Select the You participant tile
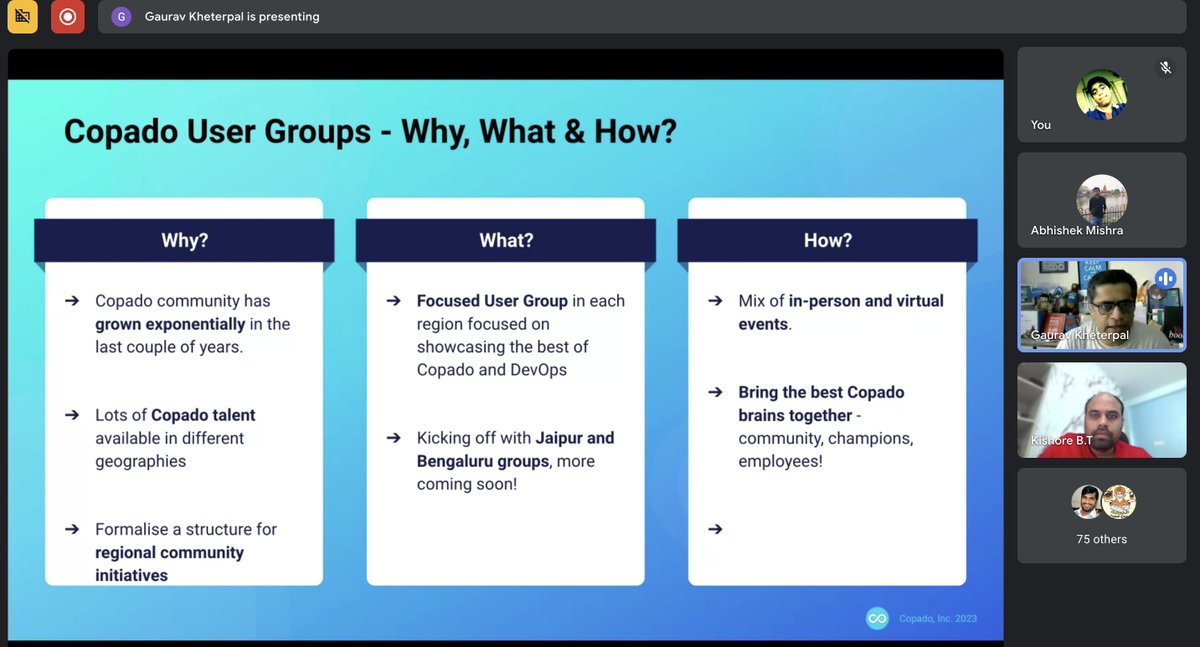 tap(1102, 95)
